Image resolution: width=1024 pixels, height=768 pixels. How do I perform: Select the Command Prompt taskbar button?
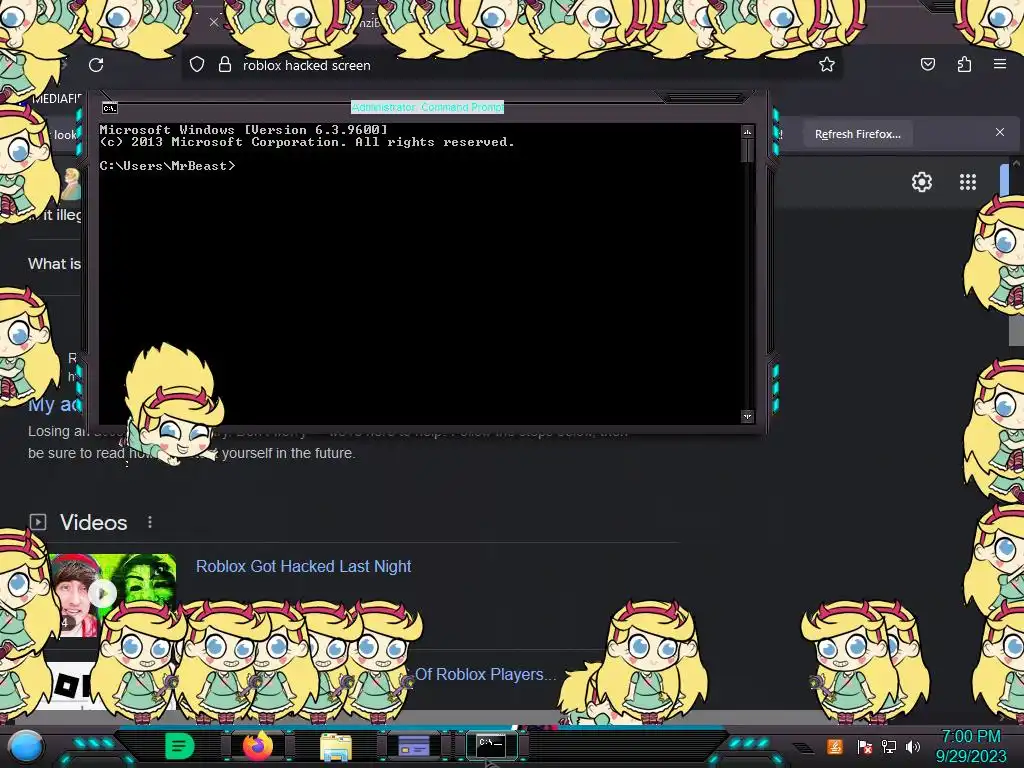pos(491,745)
